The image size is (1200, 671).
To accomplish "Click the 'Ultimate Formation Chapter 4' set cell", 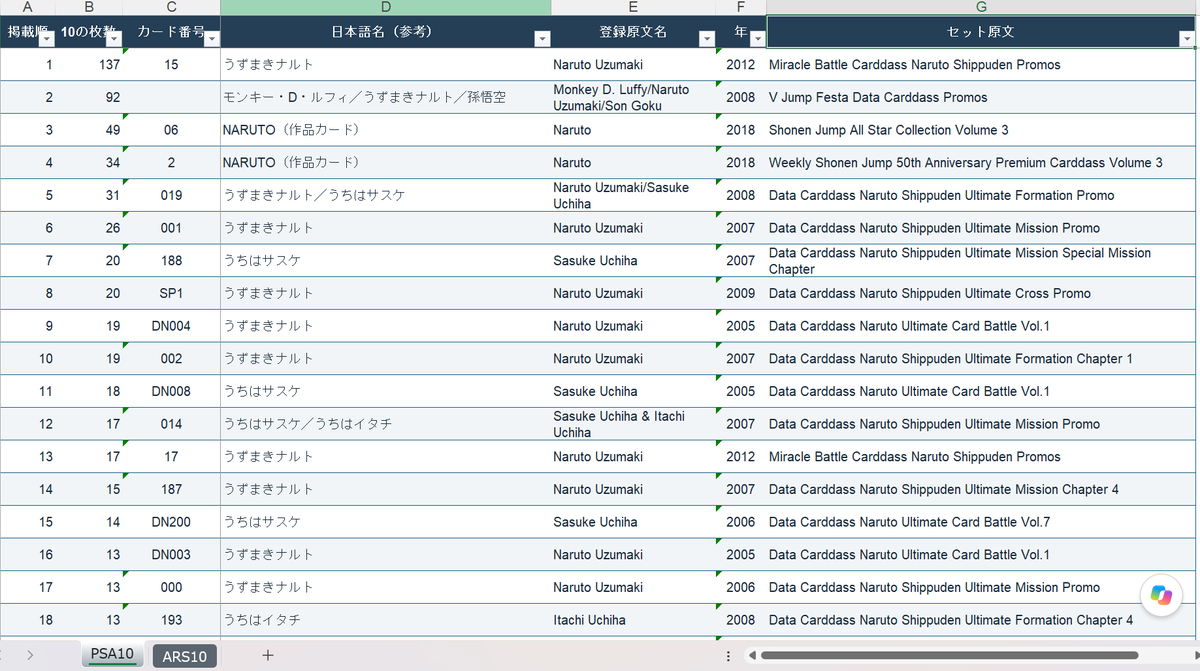I will pyautogui.click(x=981, y=620).
